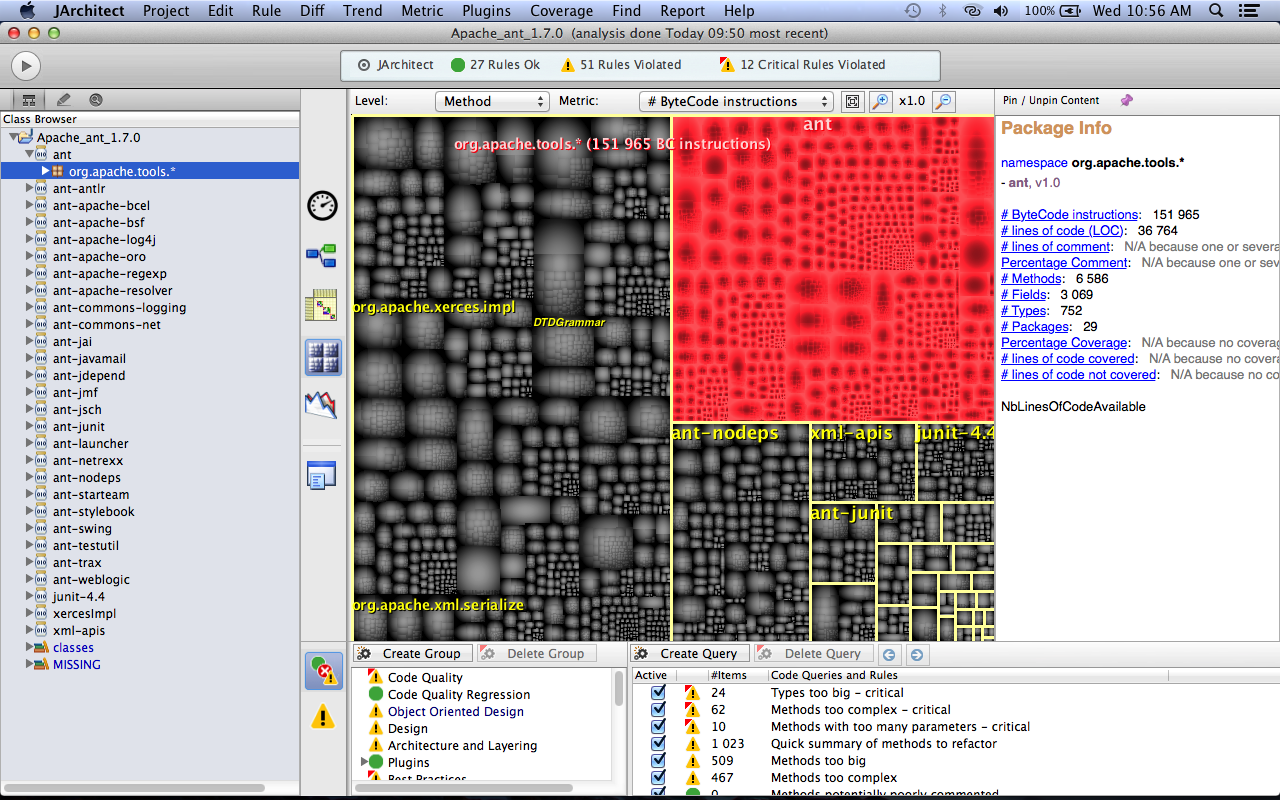
Task: Go forward with right arrow in query panel
Action: [916, 654]
